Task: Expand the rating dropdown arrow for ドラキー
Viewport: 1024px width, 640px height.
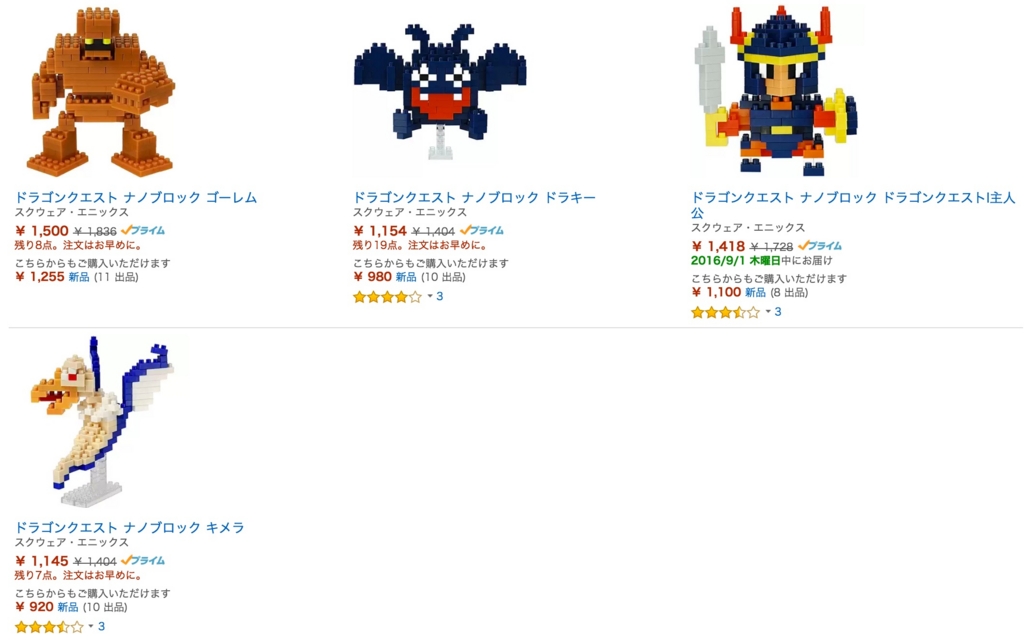Action: coord(430,296)
